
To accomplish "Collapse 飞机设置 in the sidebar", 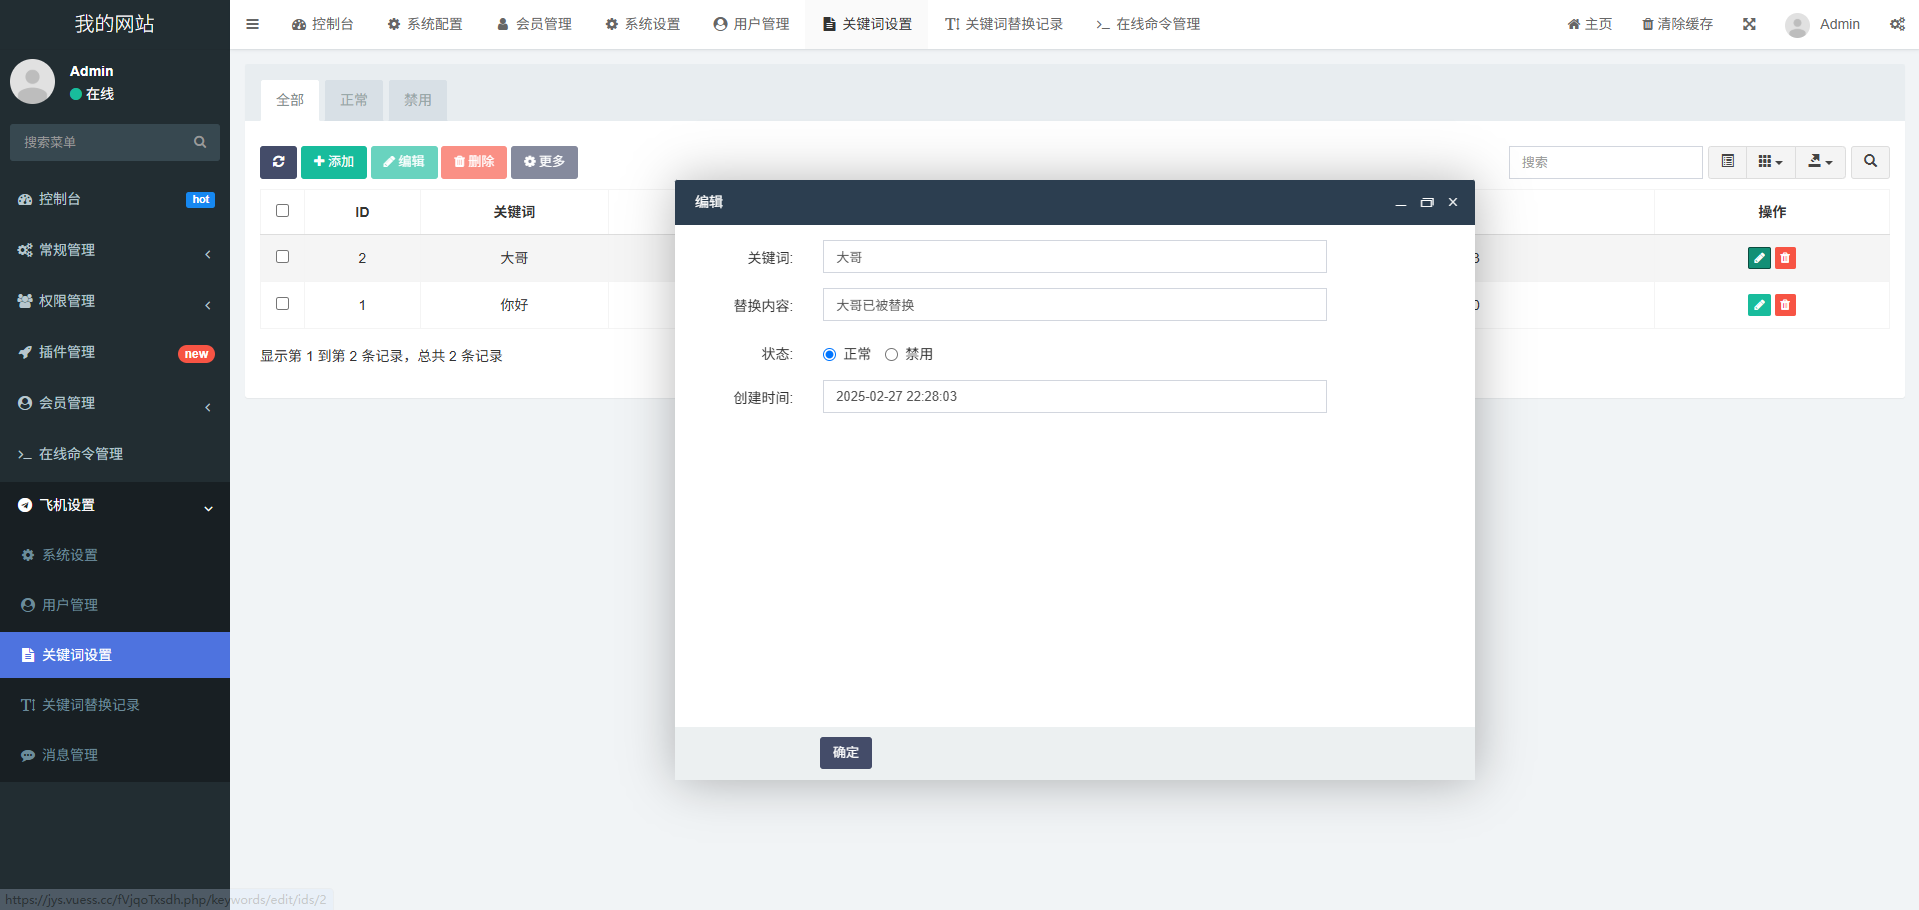I will [115, 505].
